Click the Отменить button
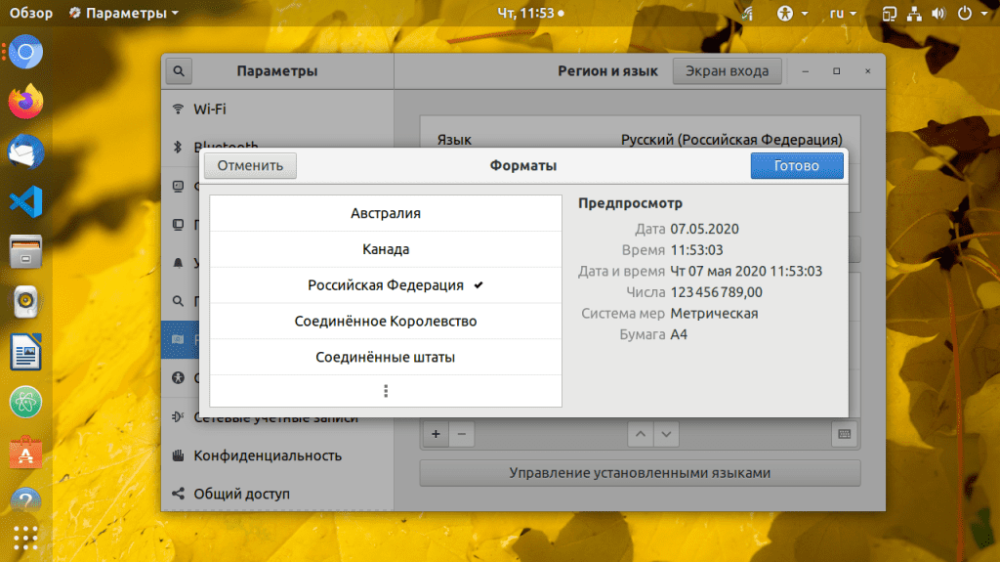This screenshot has width=1000, height=562. click(x=250, y=166)
